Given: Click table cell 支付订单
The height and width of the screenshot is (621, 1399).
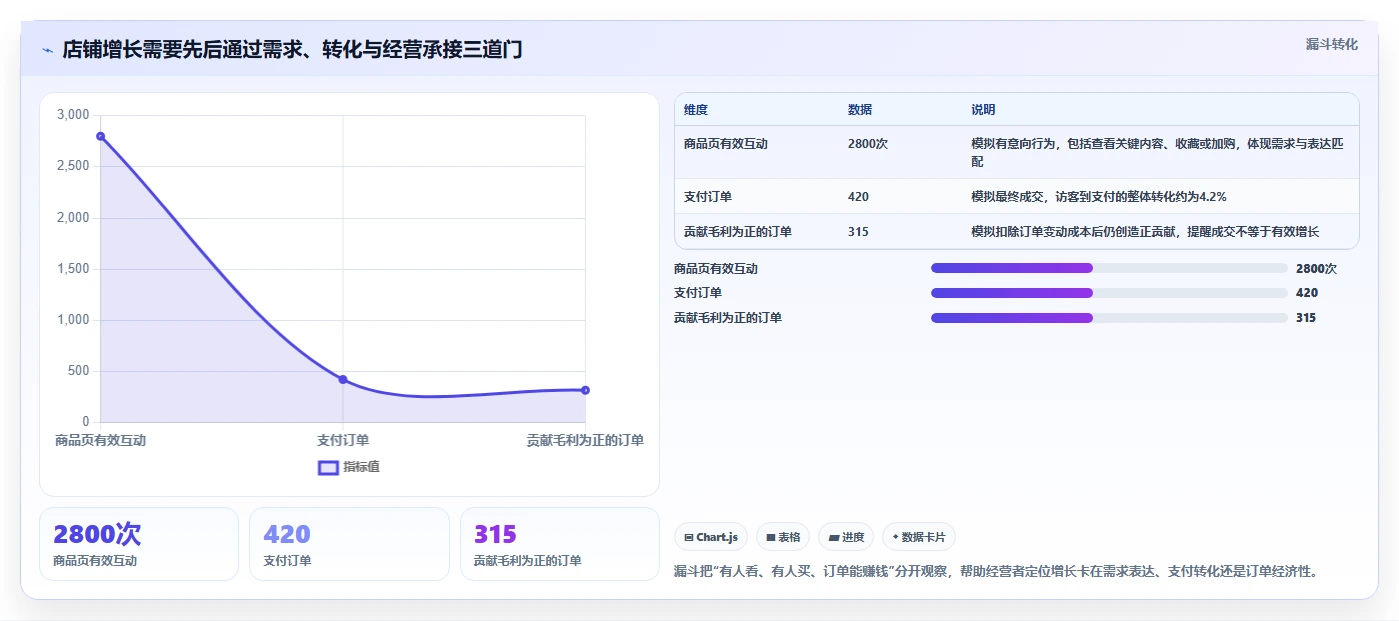Looking at the screenshot, I should (x=708, y=197).
